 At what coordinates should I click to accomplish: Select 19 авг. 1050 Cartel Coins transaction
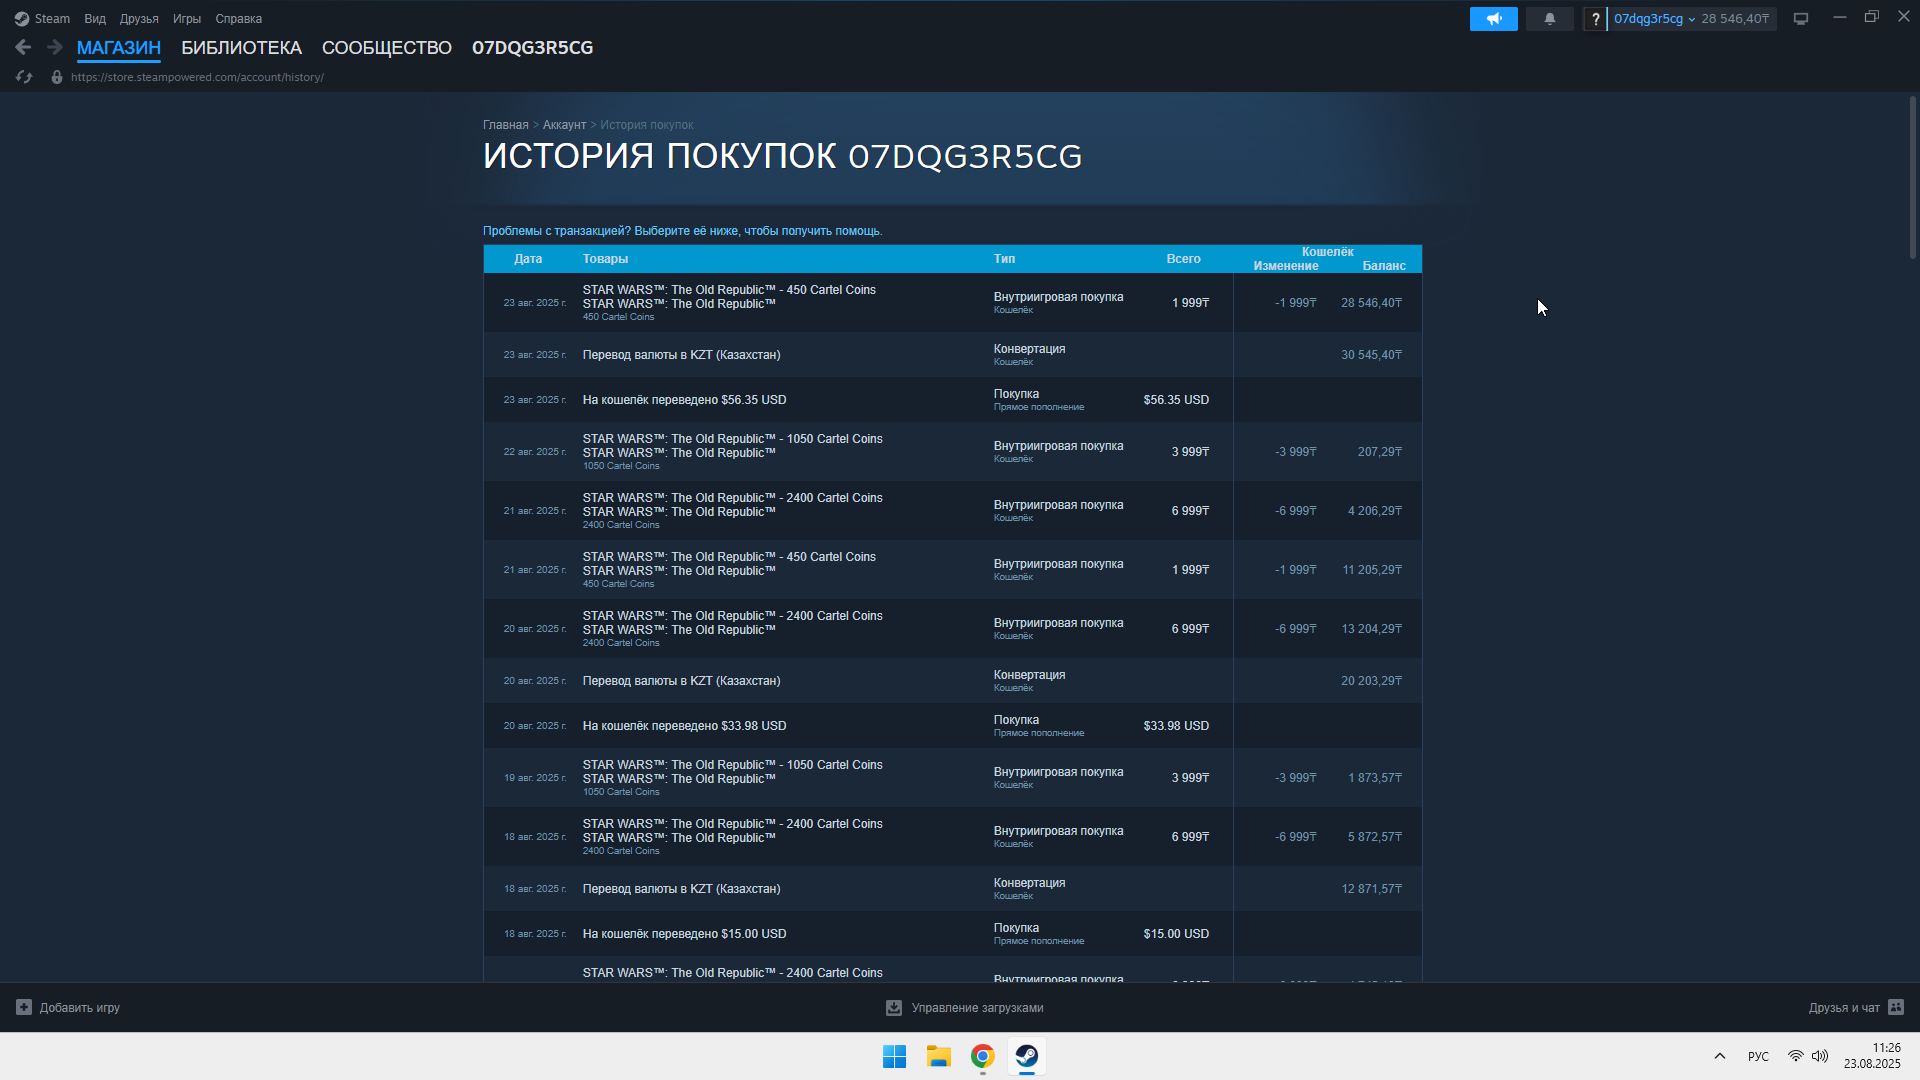pyautogui.click(x=952, y=778)
